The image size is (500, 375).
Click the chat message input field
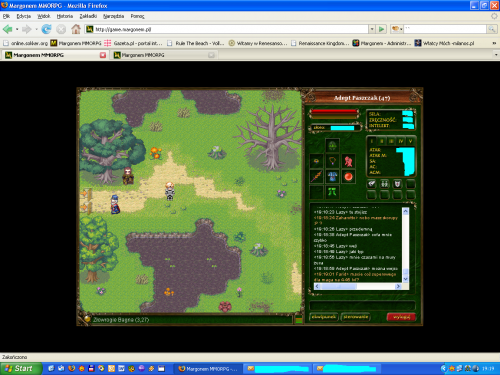tap(362, 305)
